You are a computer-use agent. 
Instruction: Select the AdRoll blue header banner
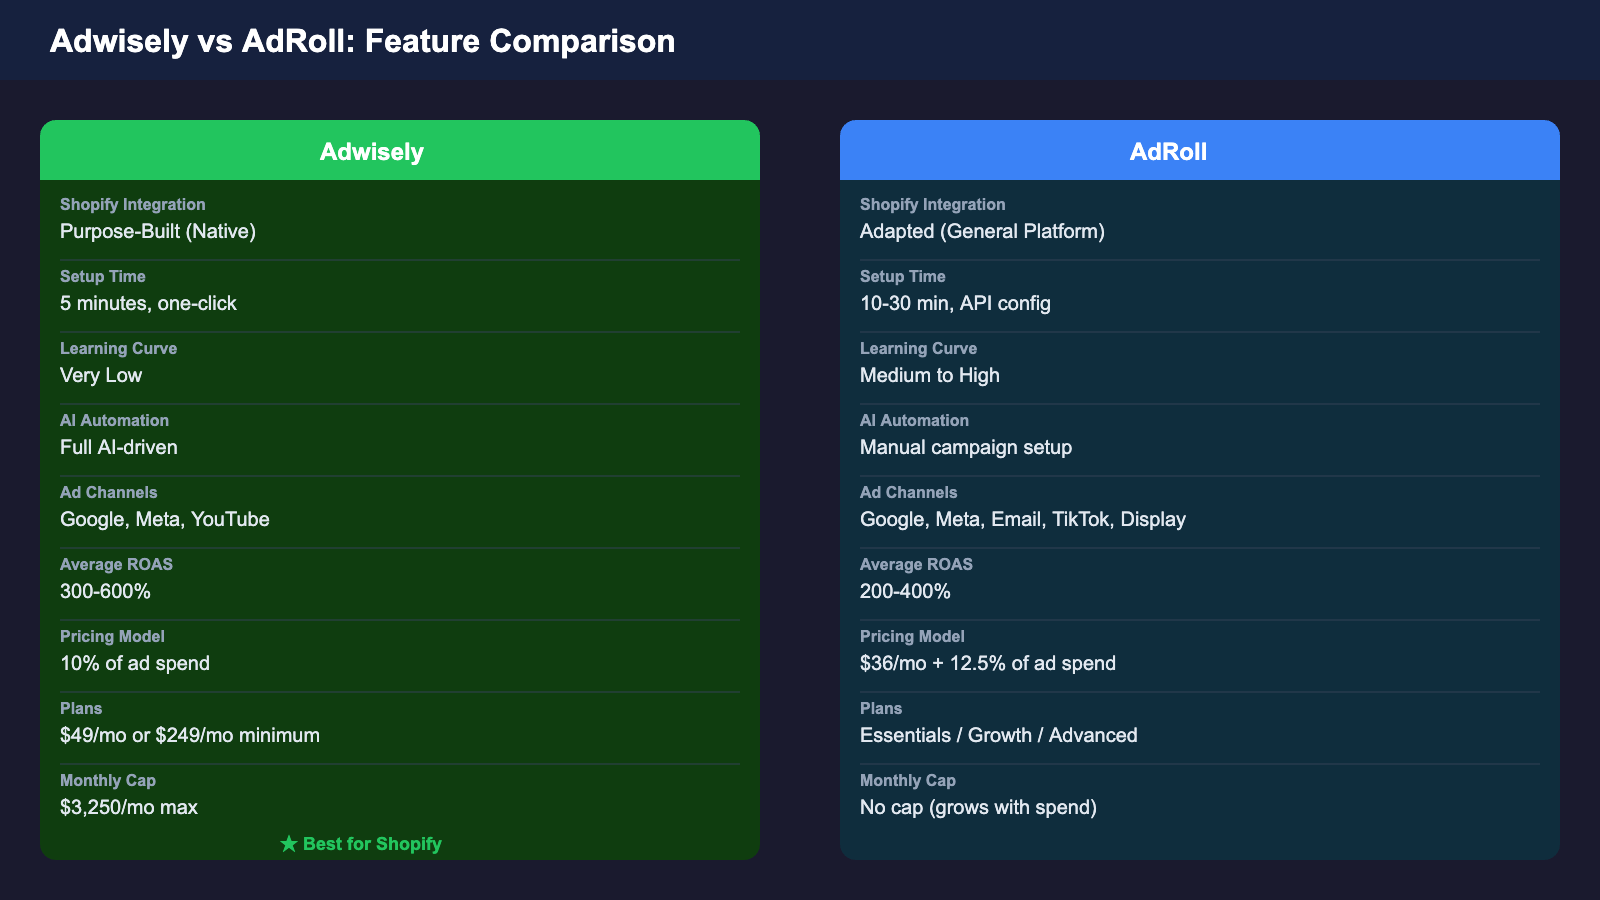1199,151
